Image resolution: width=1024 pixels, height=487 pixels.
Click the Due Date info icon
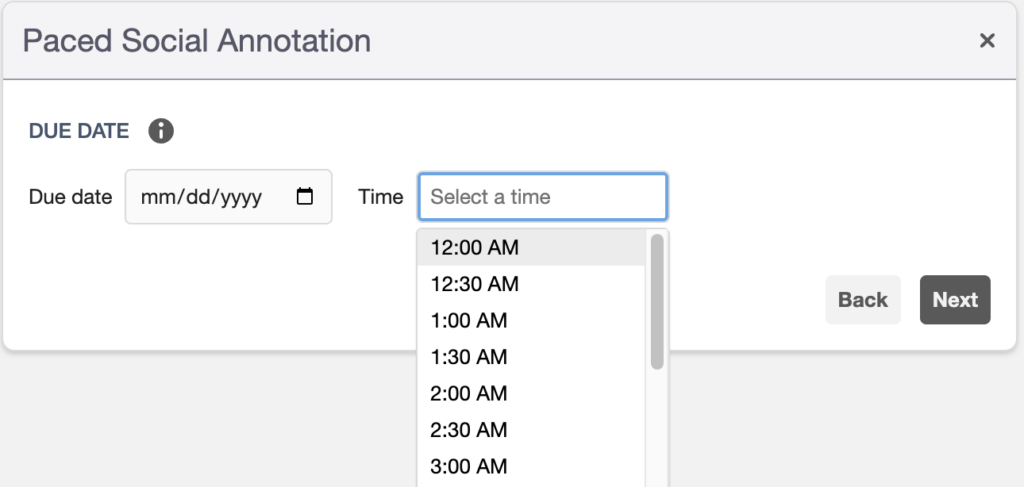(x=161, y=131)
